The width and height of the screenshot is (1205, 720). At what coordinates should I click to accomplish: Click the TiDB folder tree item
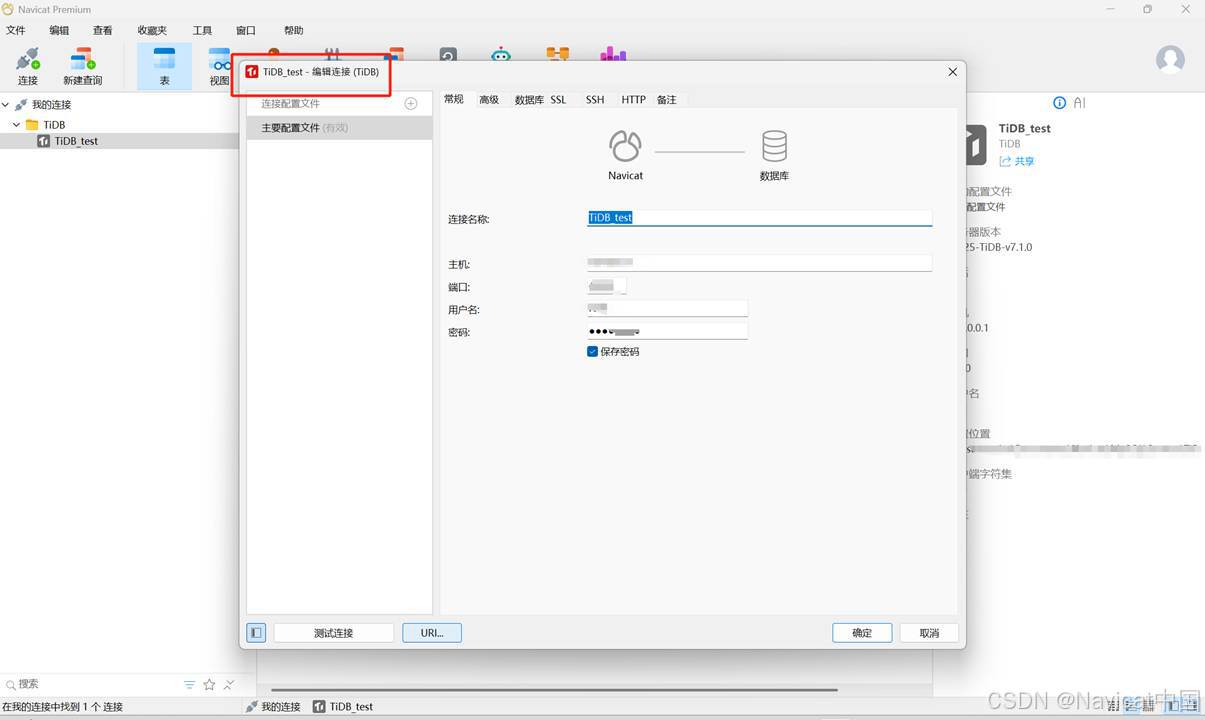54,125
